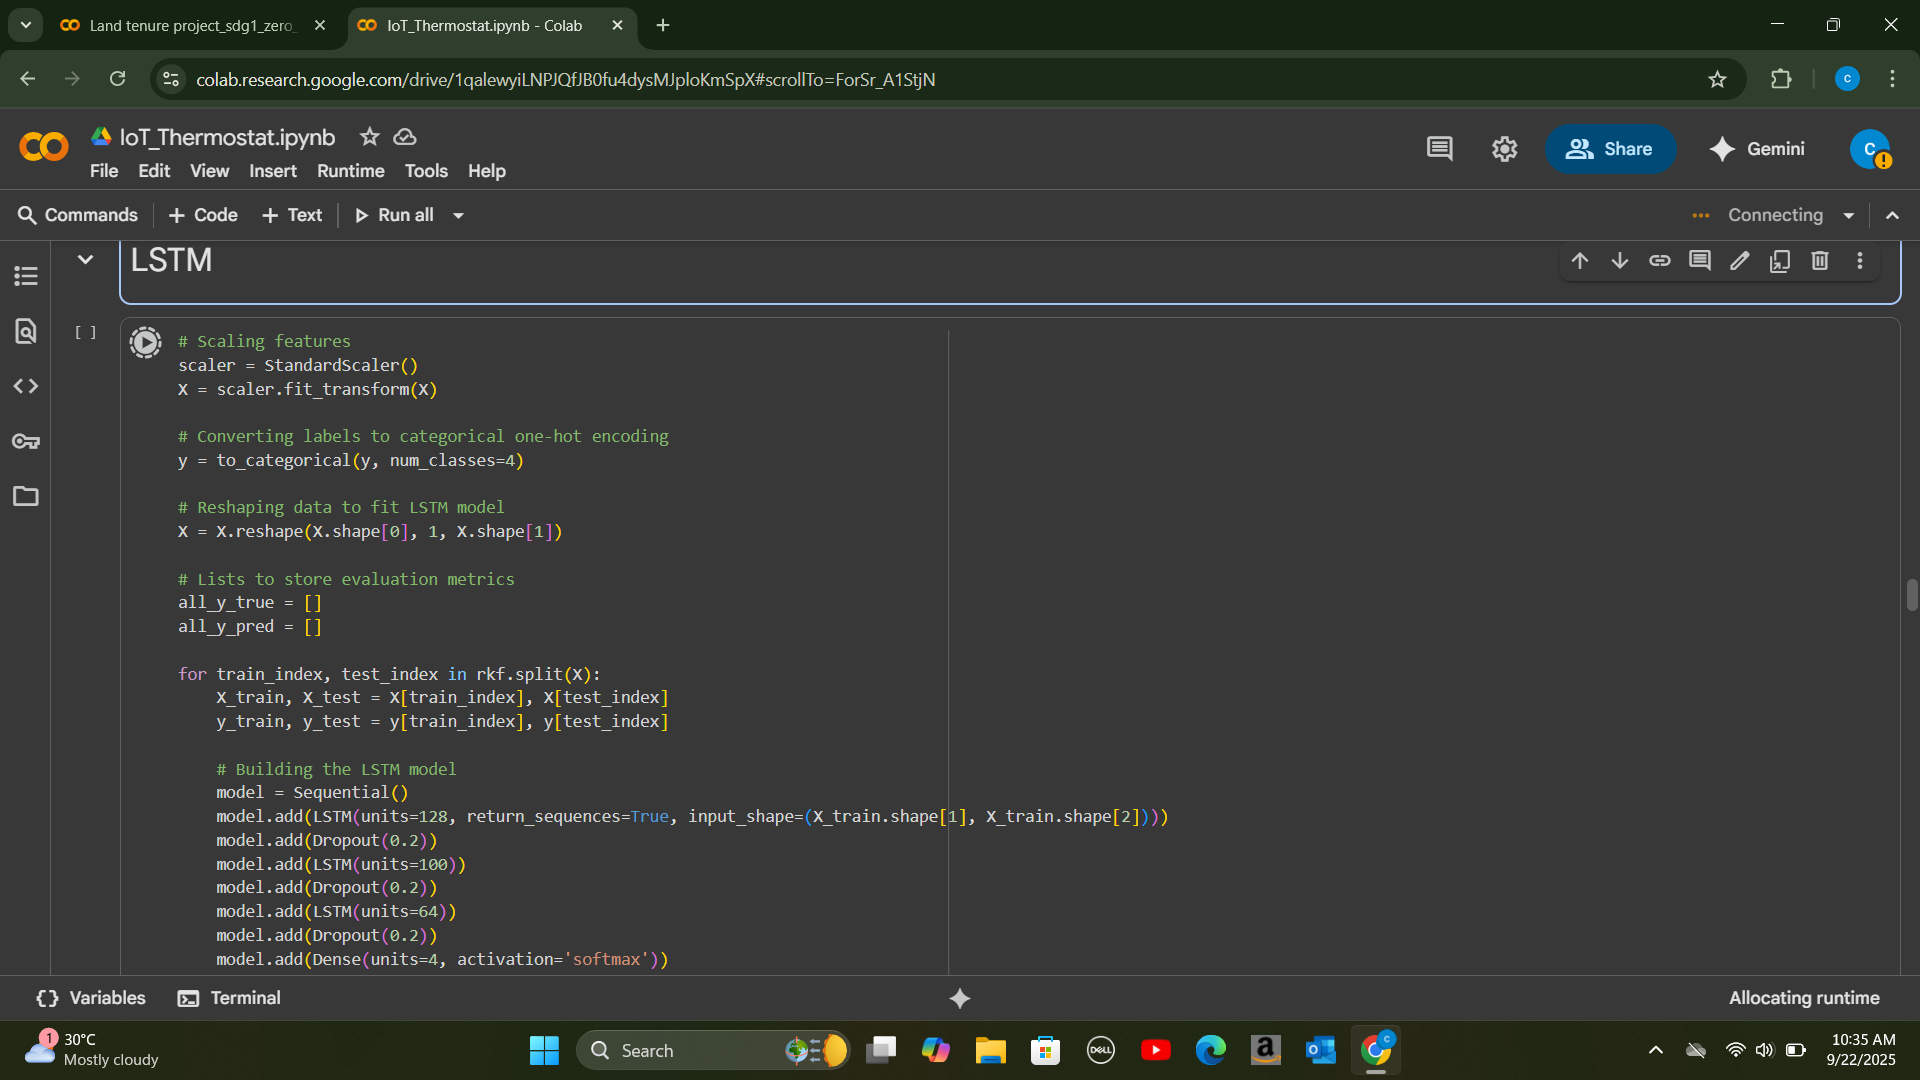Toggle header visibility chevron
Viewport: 1920px width, 1080px height.
pos(1893,216)
